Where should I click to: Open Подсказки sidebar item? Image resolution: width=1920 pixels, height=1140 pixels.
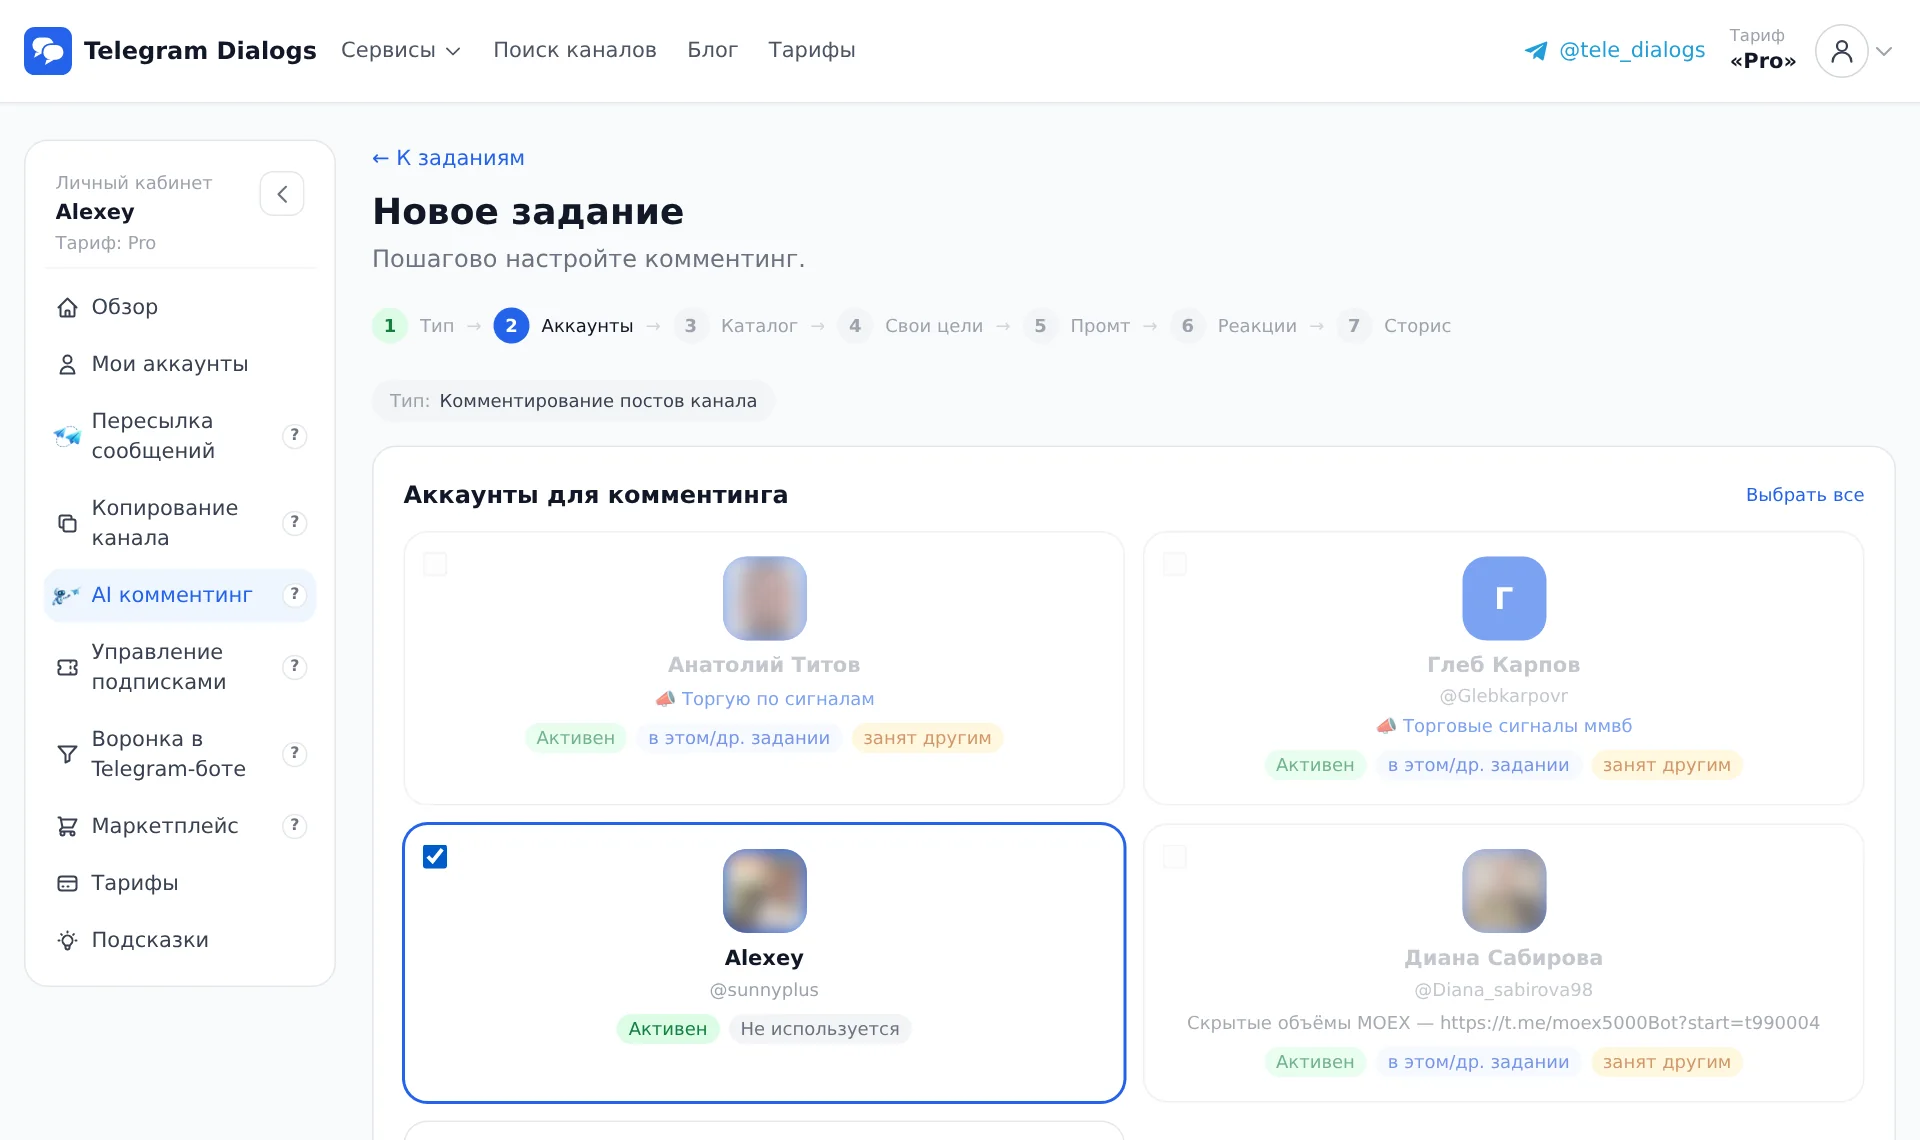pos(180,940)
